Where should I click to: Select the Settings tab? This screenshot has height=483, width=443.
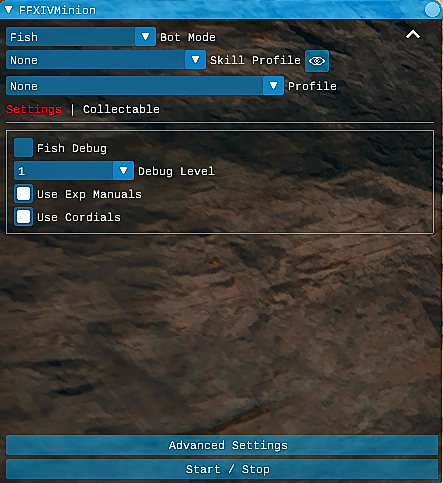tap(34, 109)
